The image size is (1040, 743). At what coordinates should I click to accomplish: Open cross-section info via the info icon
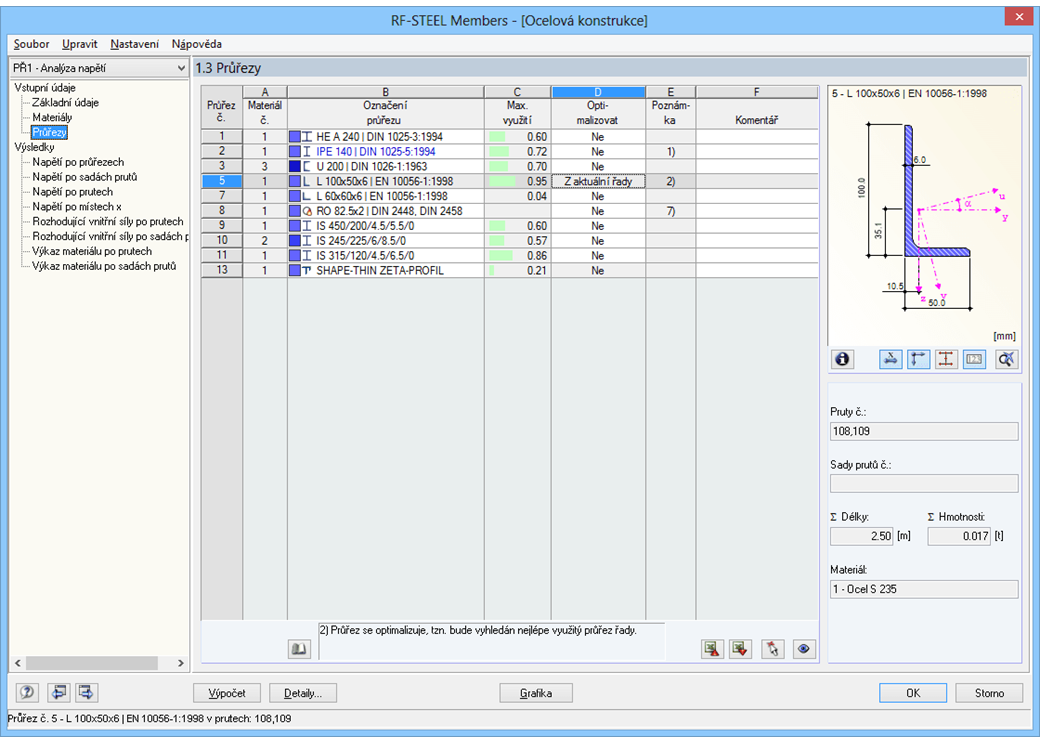842,359
